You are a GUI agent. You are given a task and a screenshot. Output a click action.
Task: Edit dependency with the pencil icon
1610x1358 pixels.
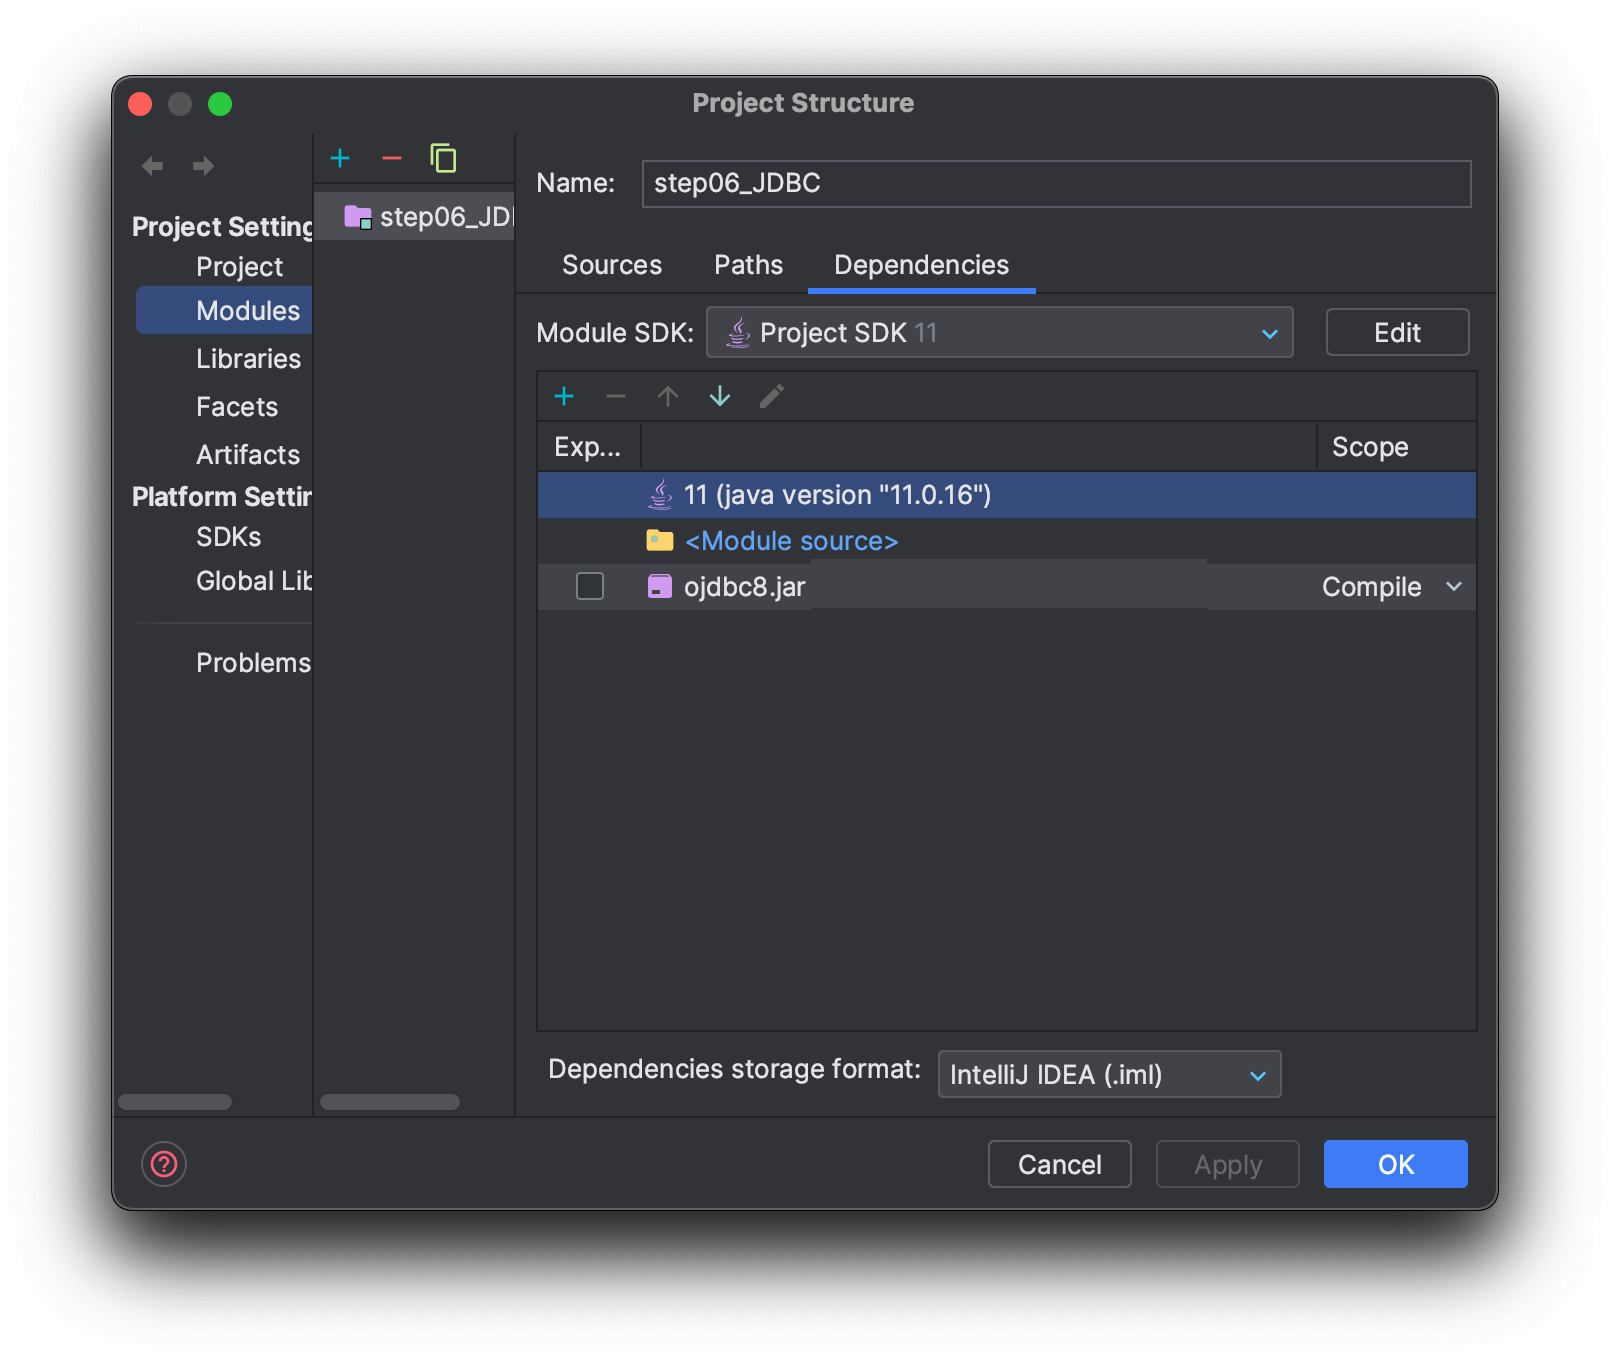[772, 397]
